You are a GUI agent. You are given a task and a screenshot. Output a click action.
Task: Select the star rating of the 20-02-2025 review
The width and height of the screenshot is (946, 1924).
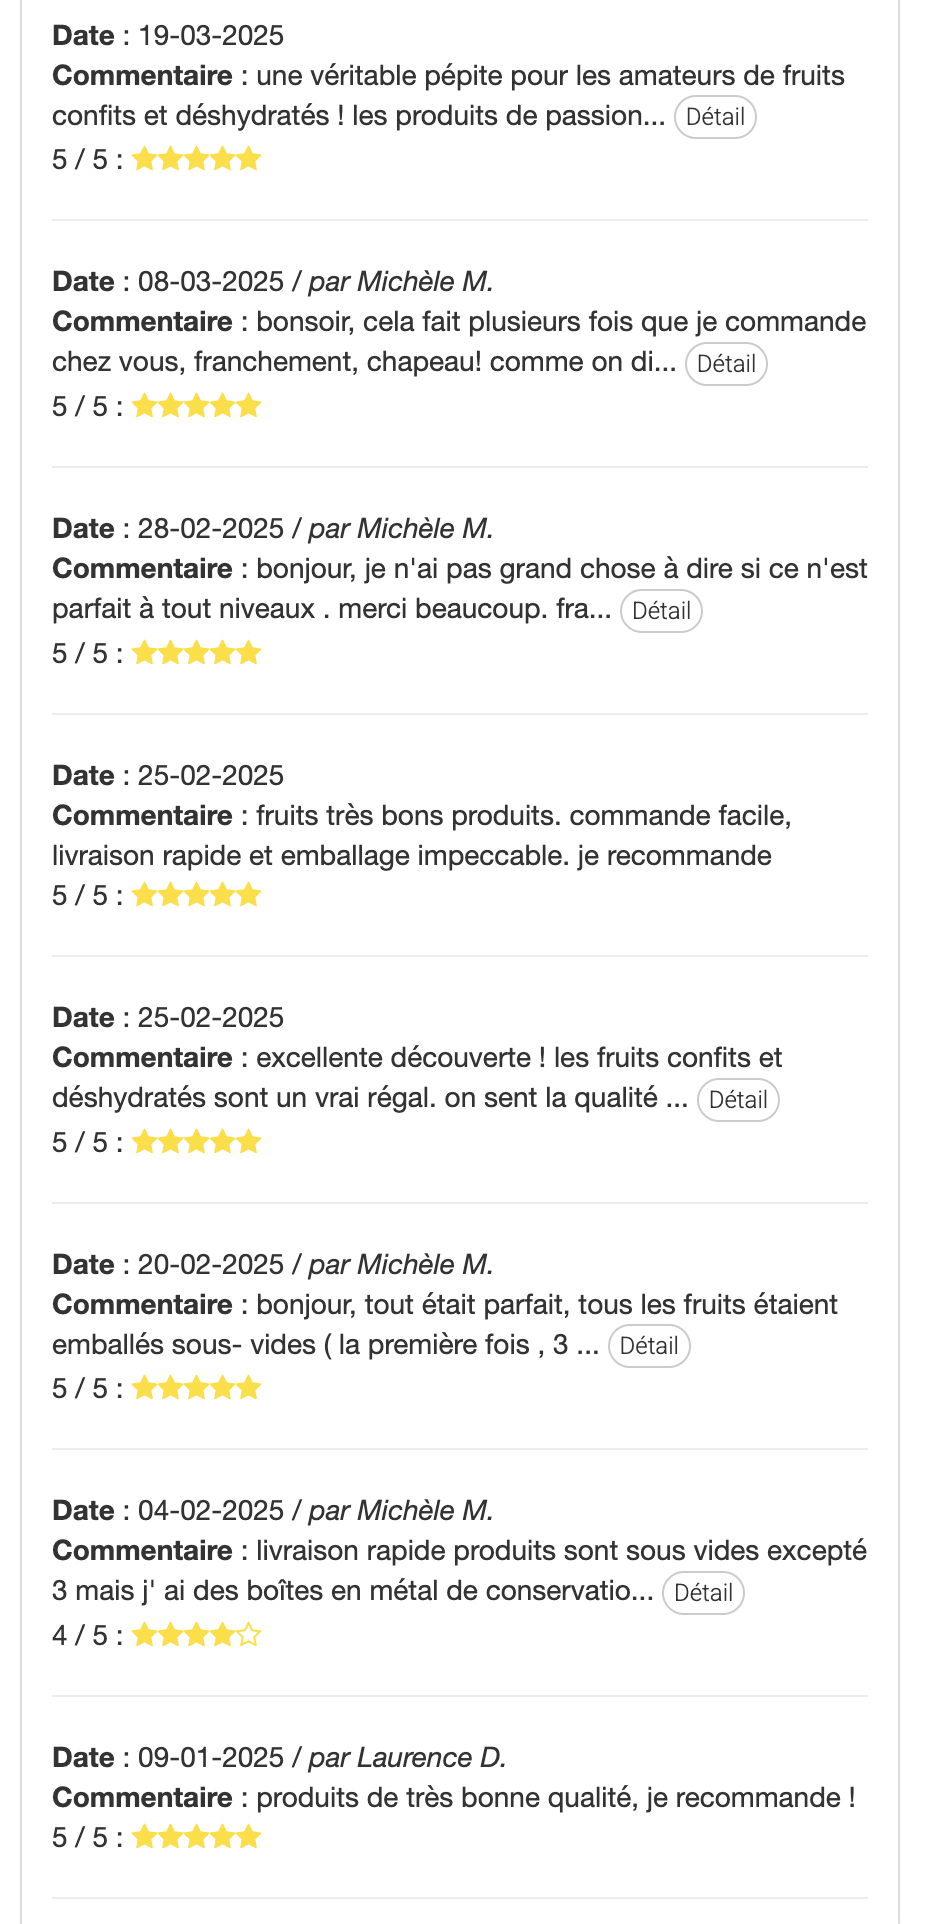click(x=196, y=1388)
